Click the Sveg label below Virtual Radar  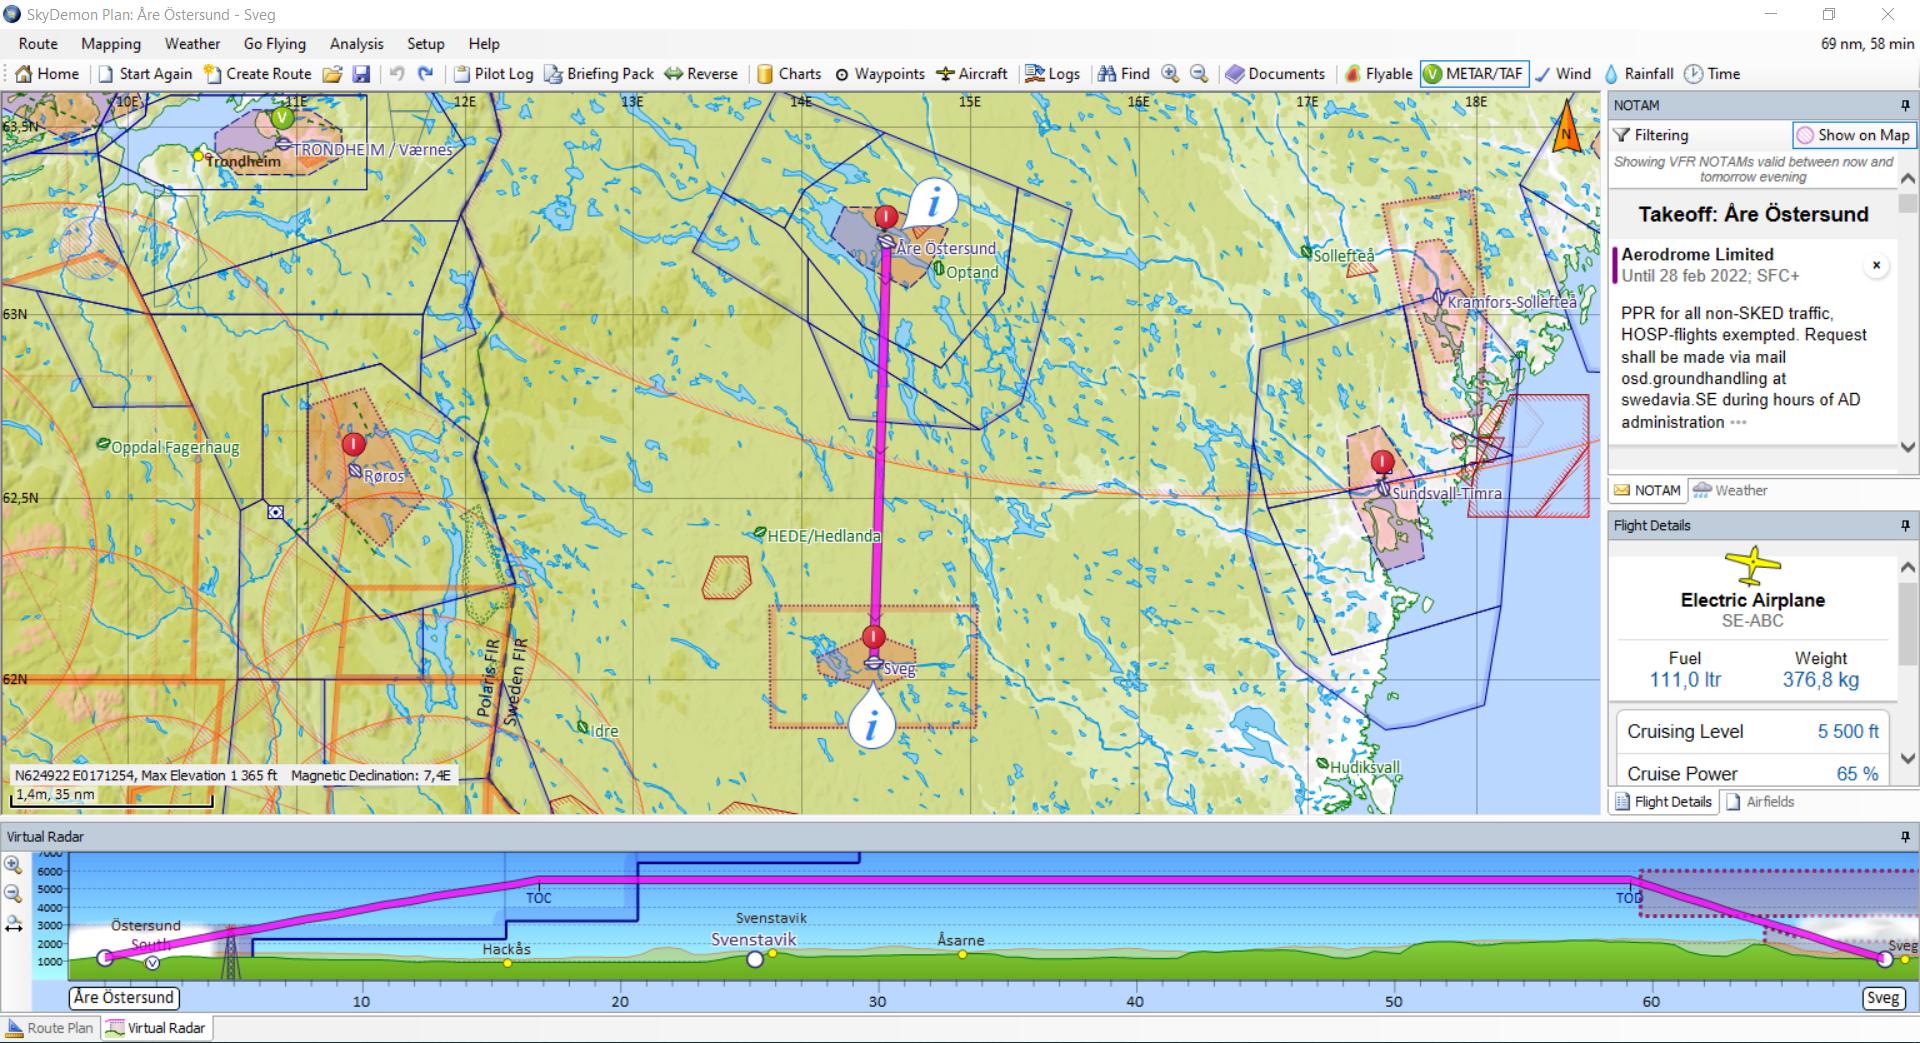pyautogui.click(x=1883, y=997)
